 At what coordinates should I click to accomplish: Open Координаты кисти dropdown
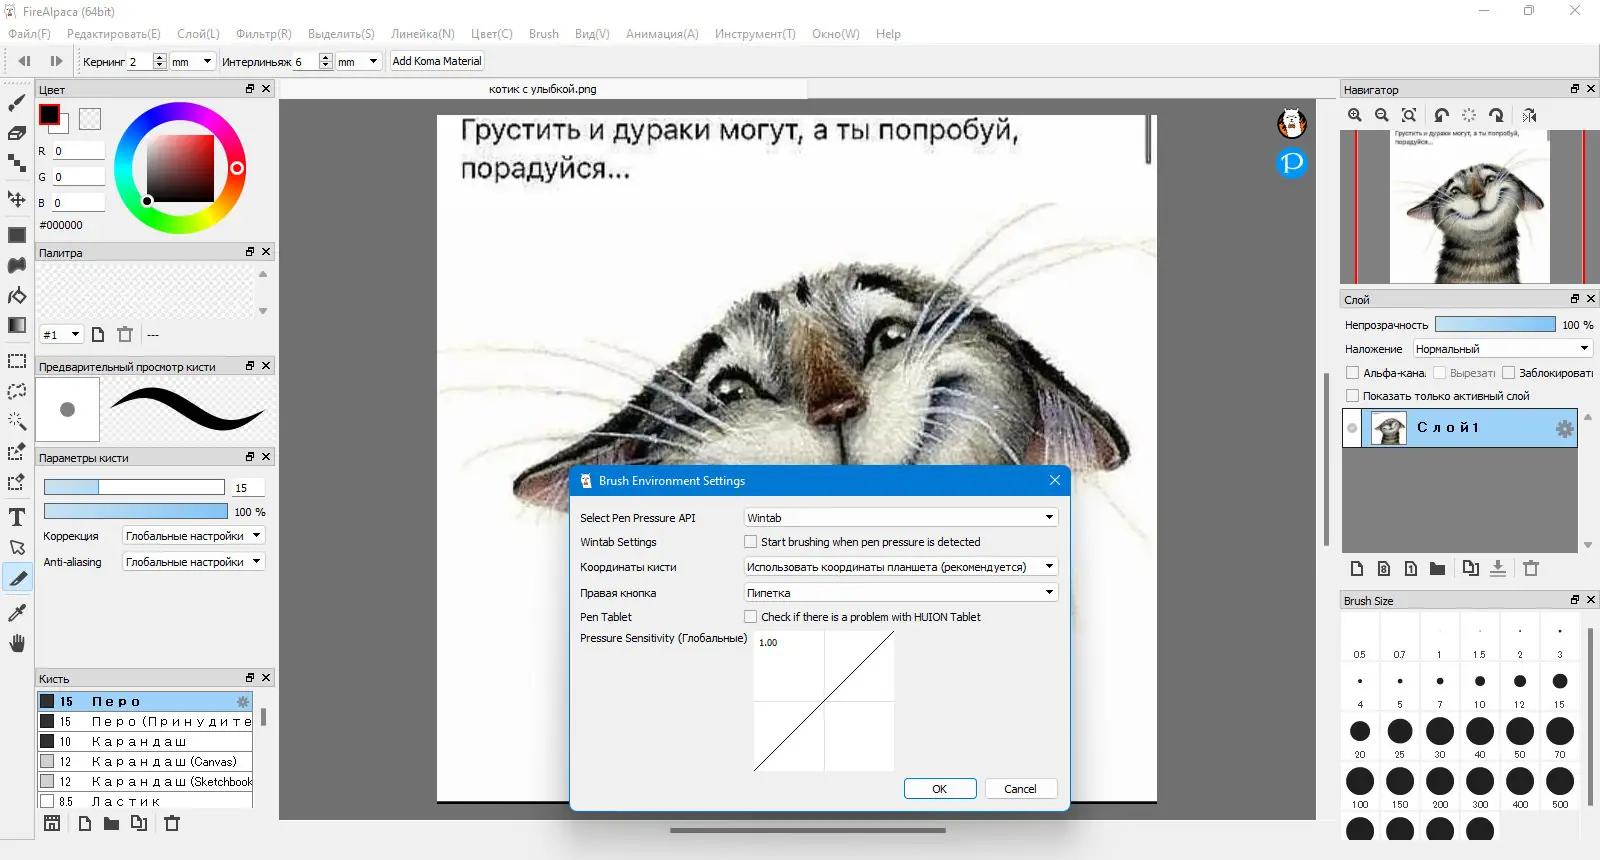point(900,567)
